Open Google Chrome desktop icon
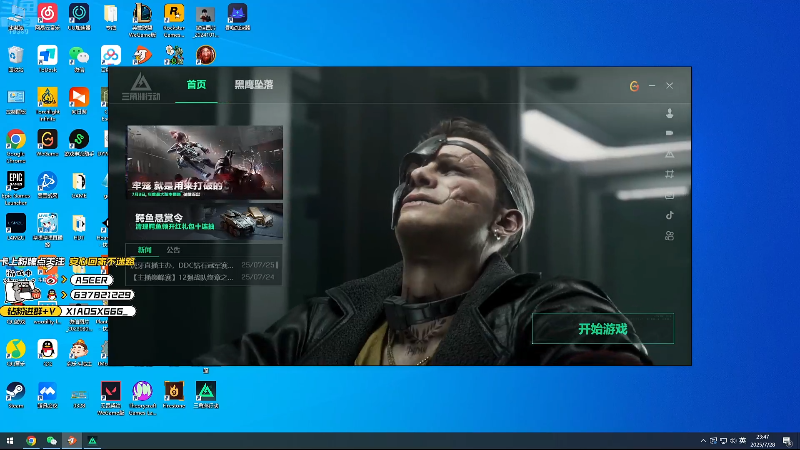The image size is (800, 450). 16,145
